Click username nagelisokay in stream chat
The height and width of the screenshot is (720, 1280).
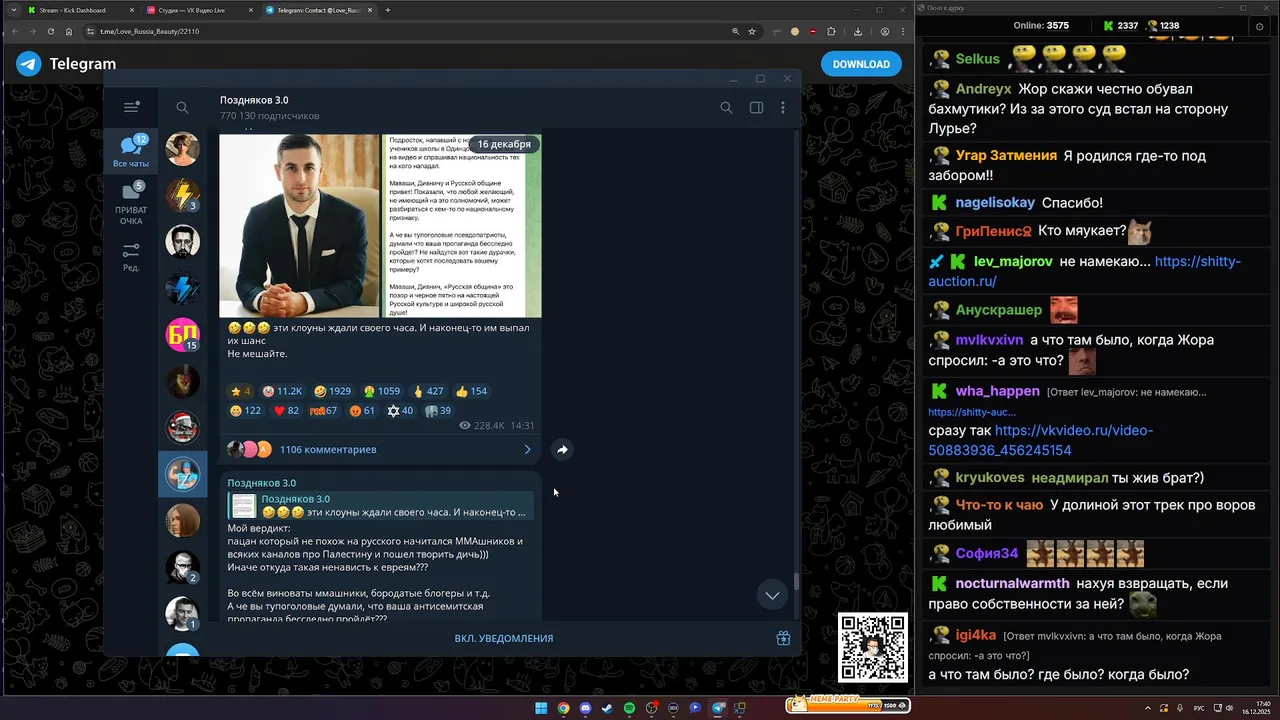pyautogui.click(x=995, y=202)
